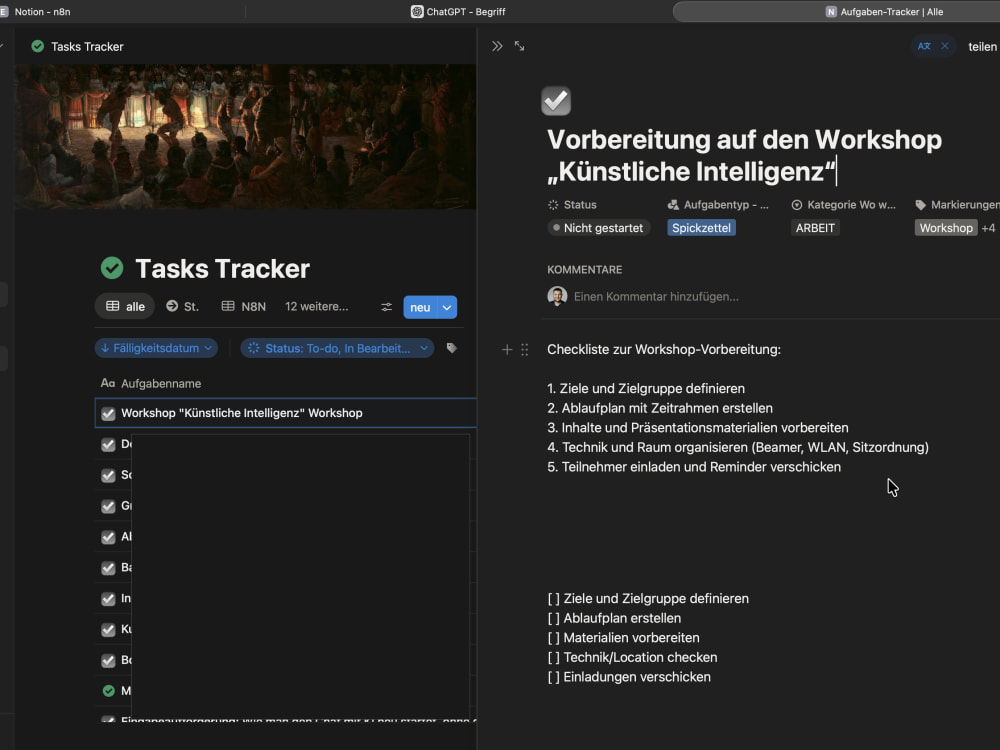Open the Kategorie Wo w... property label
Viewport: 1000px width, 750px height.
844,205
